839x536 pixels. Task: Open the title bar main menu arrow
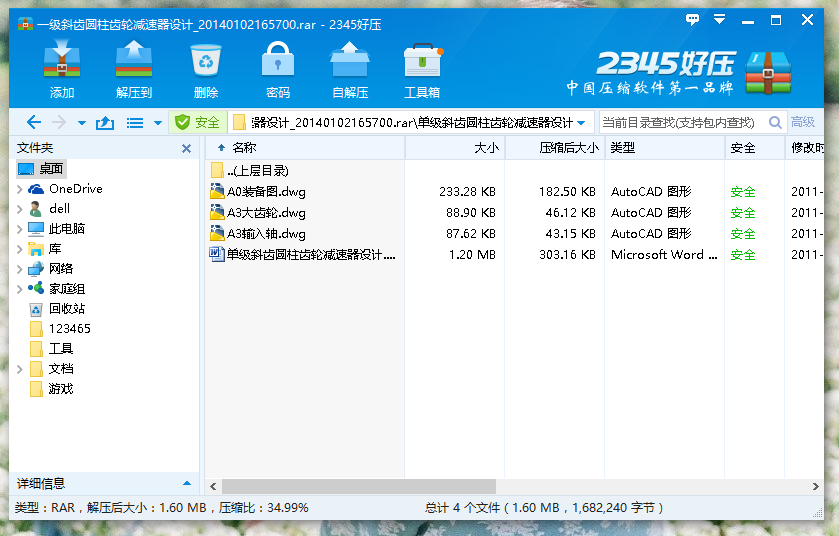click(x=718, y=19)
